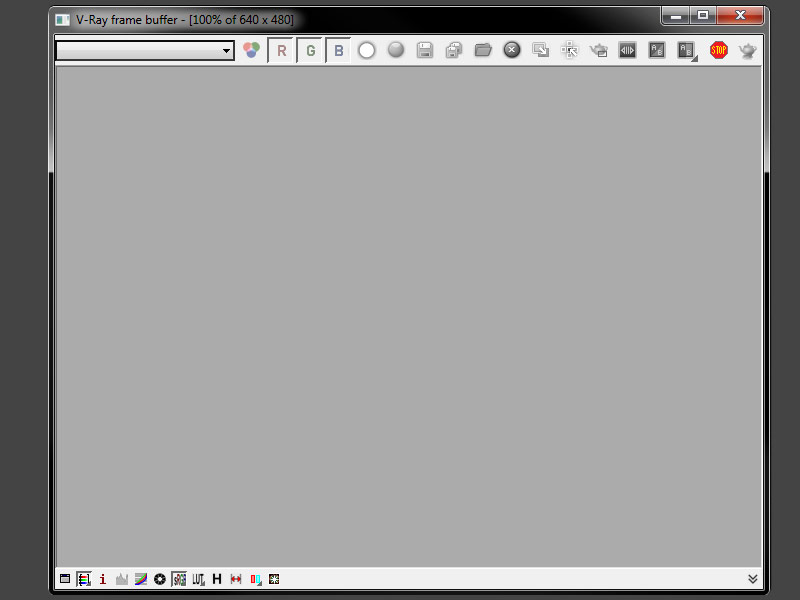800x600 pixels.
Task: Maximize the V-Ray frame buffer window
Action: (703, 16)
